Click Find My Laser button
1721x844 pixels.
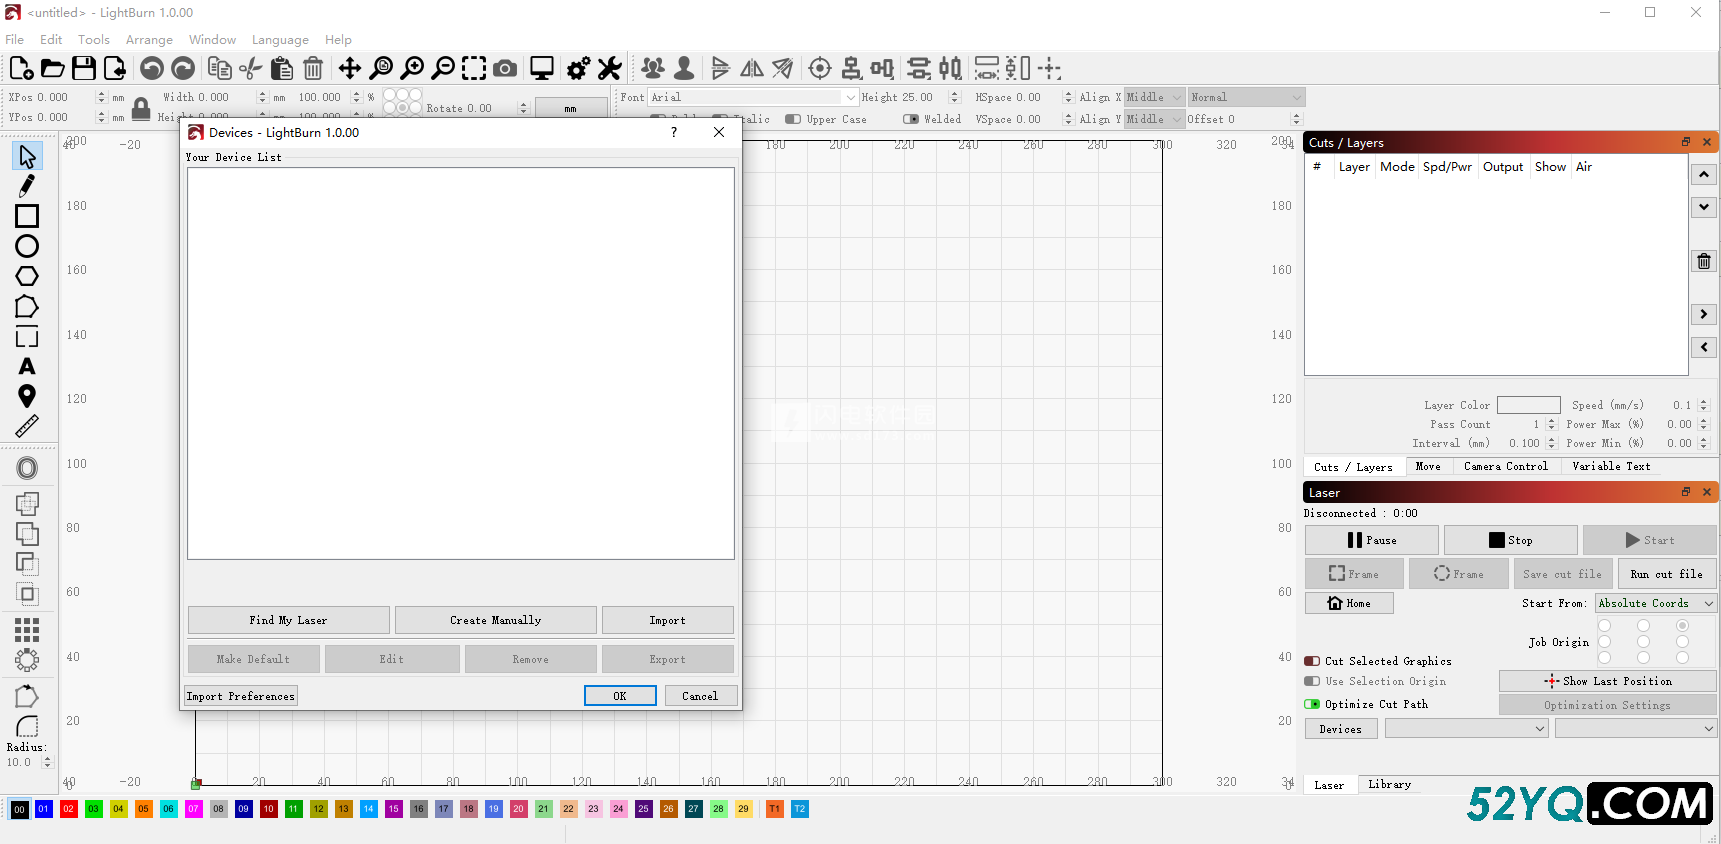(288, 620)
